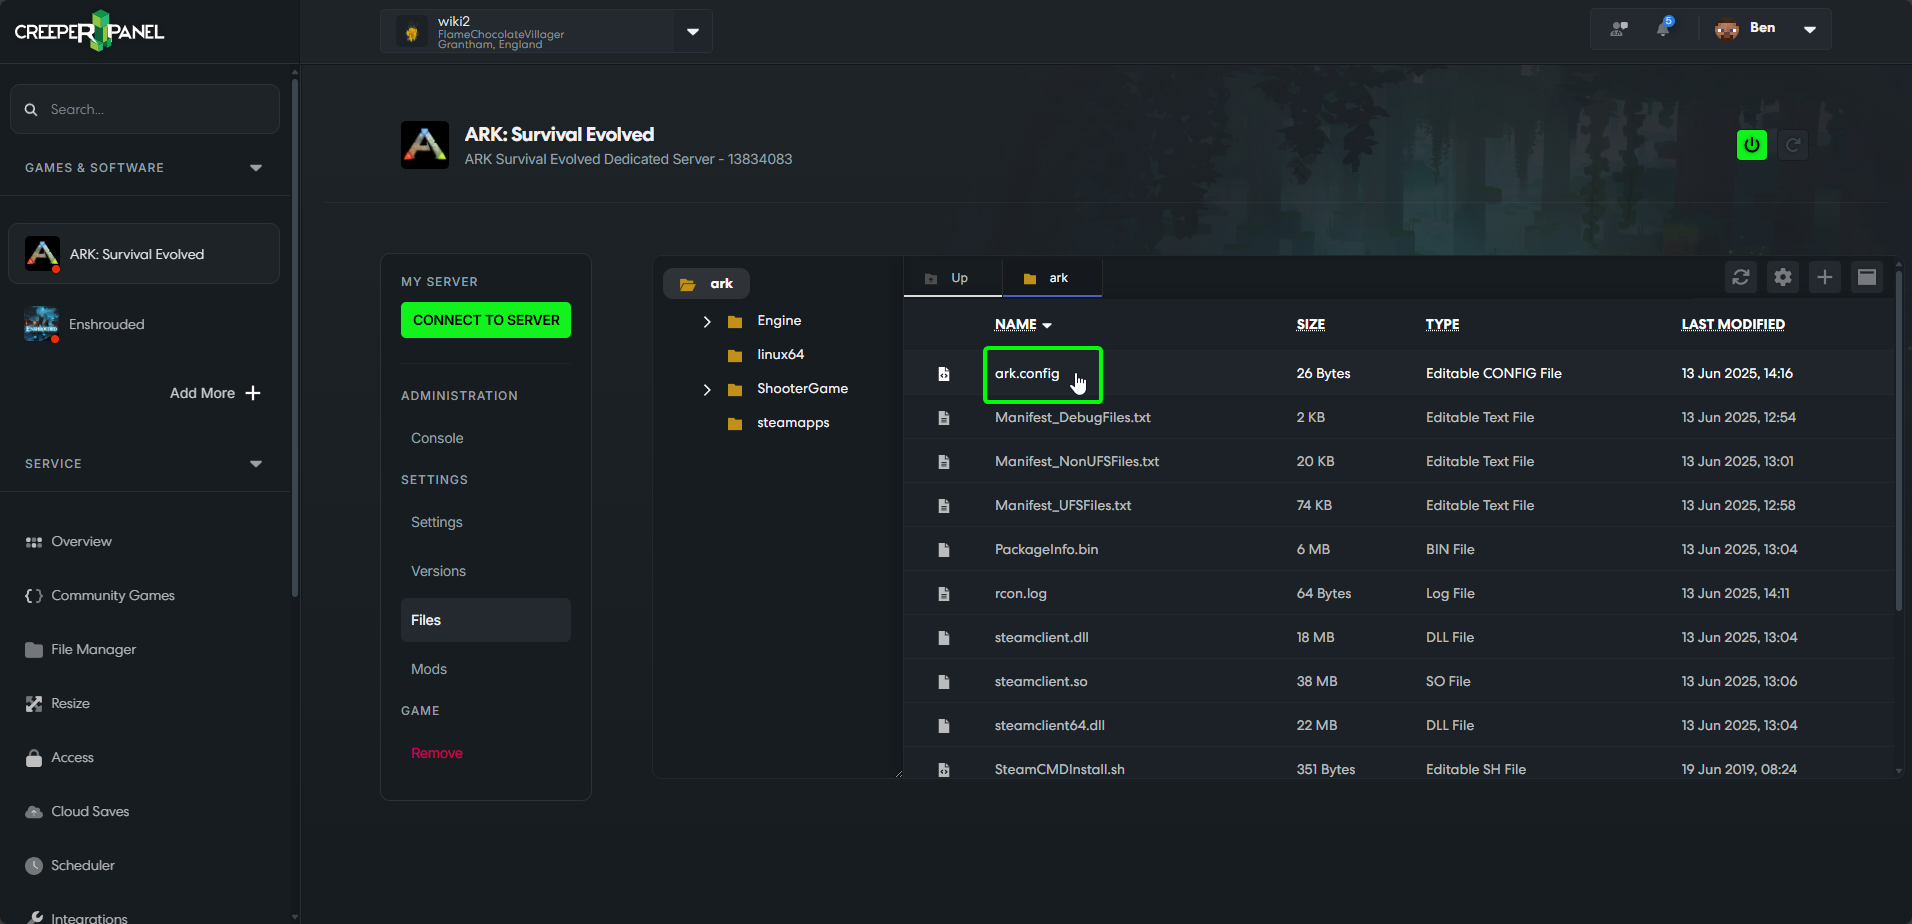Select the ark root folder in tree
This screenshot has height=924, width=1912.
(706, 284)
